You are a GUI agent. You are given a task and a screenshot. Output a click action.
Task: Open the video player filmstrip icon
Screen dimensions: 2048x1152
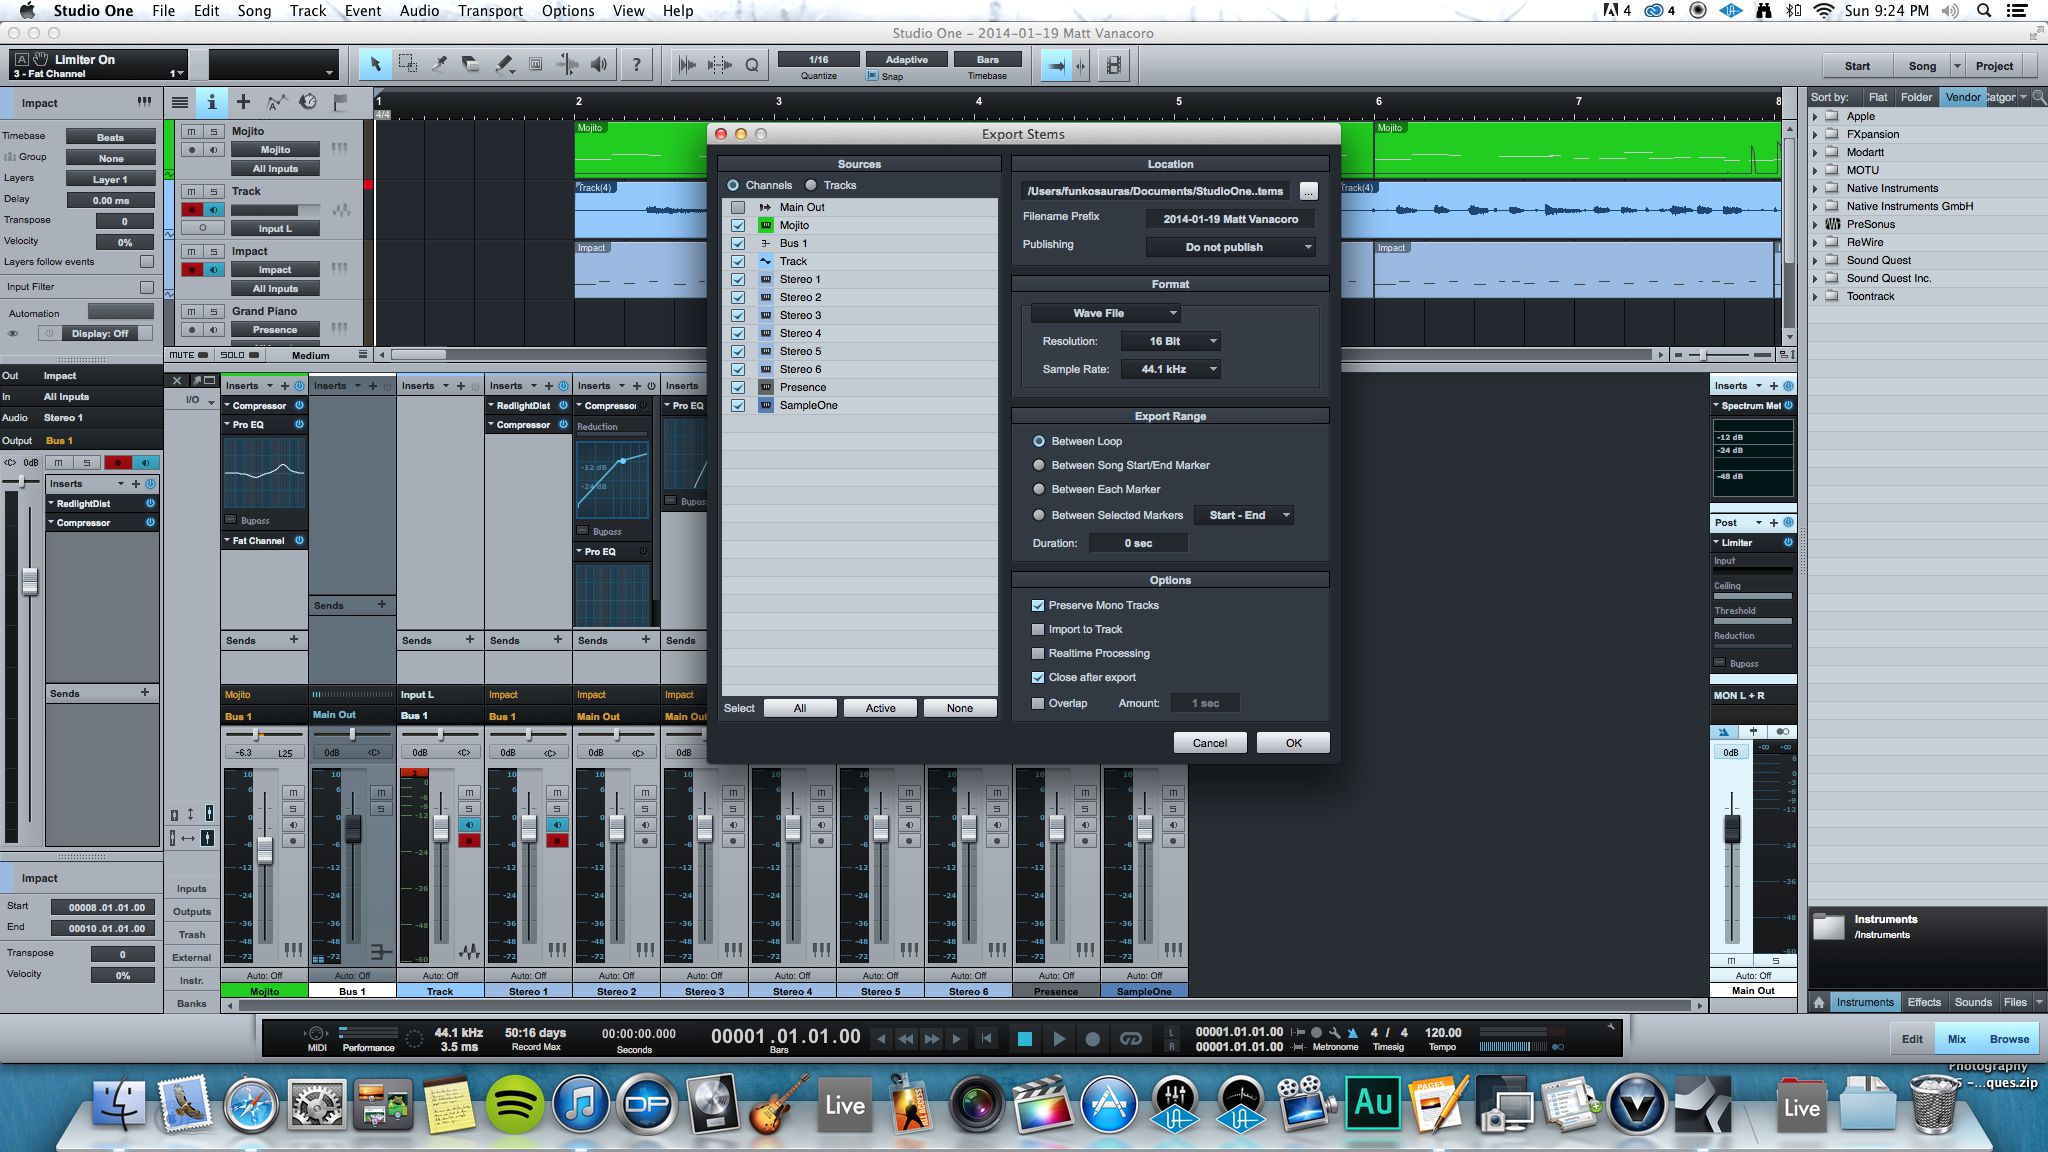1113,66
